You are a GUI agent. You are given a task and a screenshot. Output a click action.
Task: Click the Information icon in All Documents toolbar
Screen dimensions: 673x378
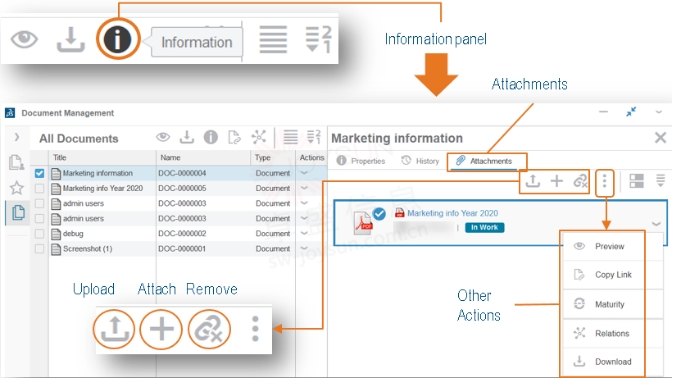pyautogui.click(x=210, y=137)
